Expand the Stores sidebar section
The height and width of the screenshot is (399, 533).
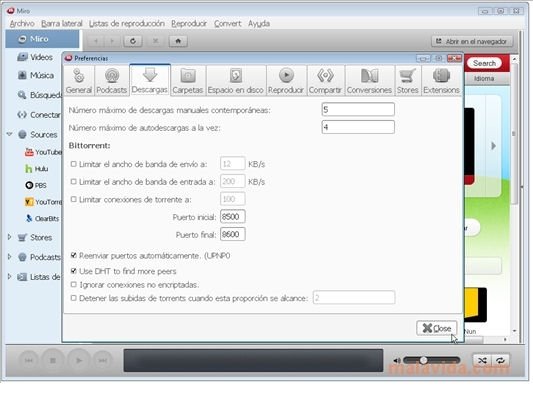point(10,237)
